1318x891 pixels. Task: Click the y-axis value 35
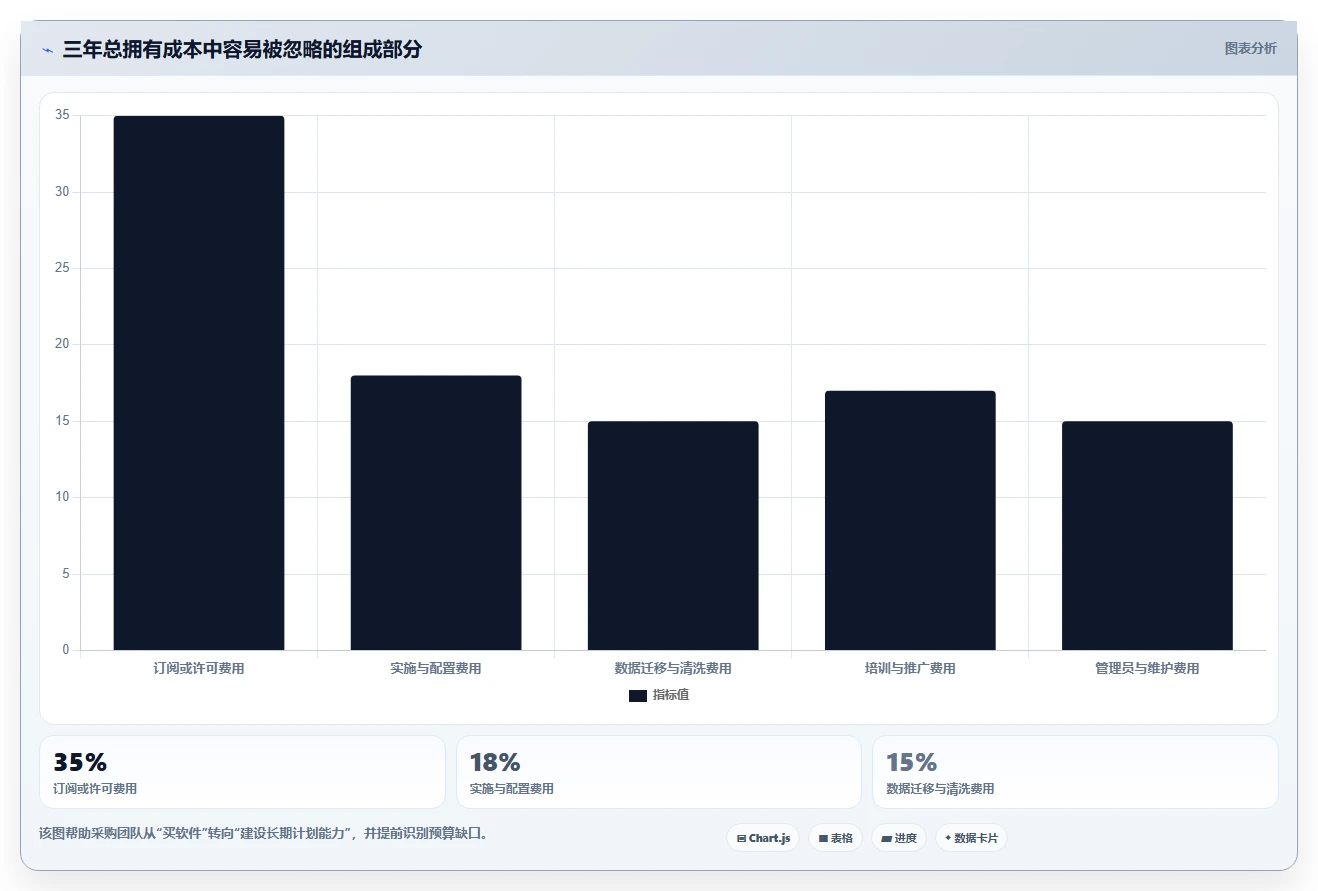point(62,115)
